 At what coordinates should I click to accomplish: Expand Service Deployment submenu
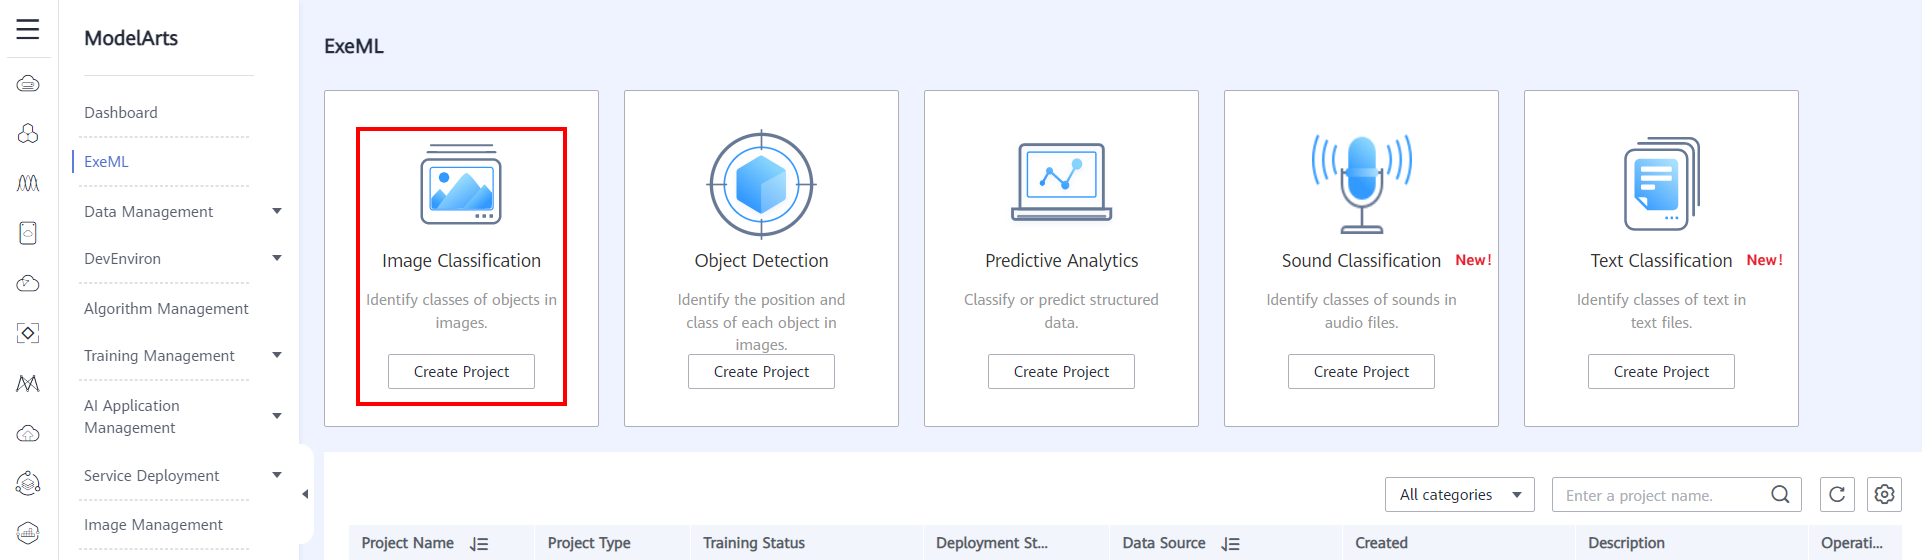(x=277, y=475)
